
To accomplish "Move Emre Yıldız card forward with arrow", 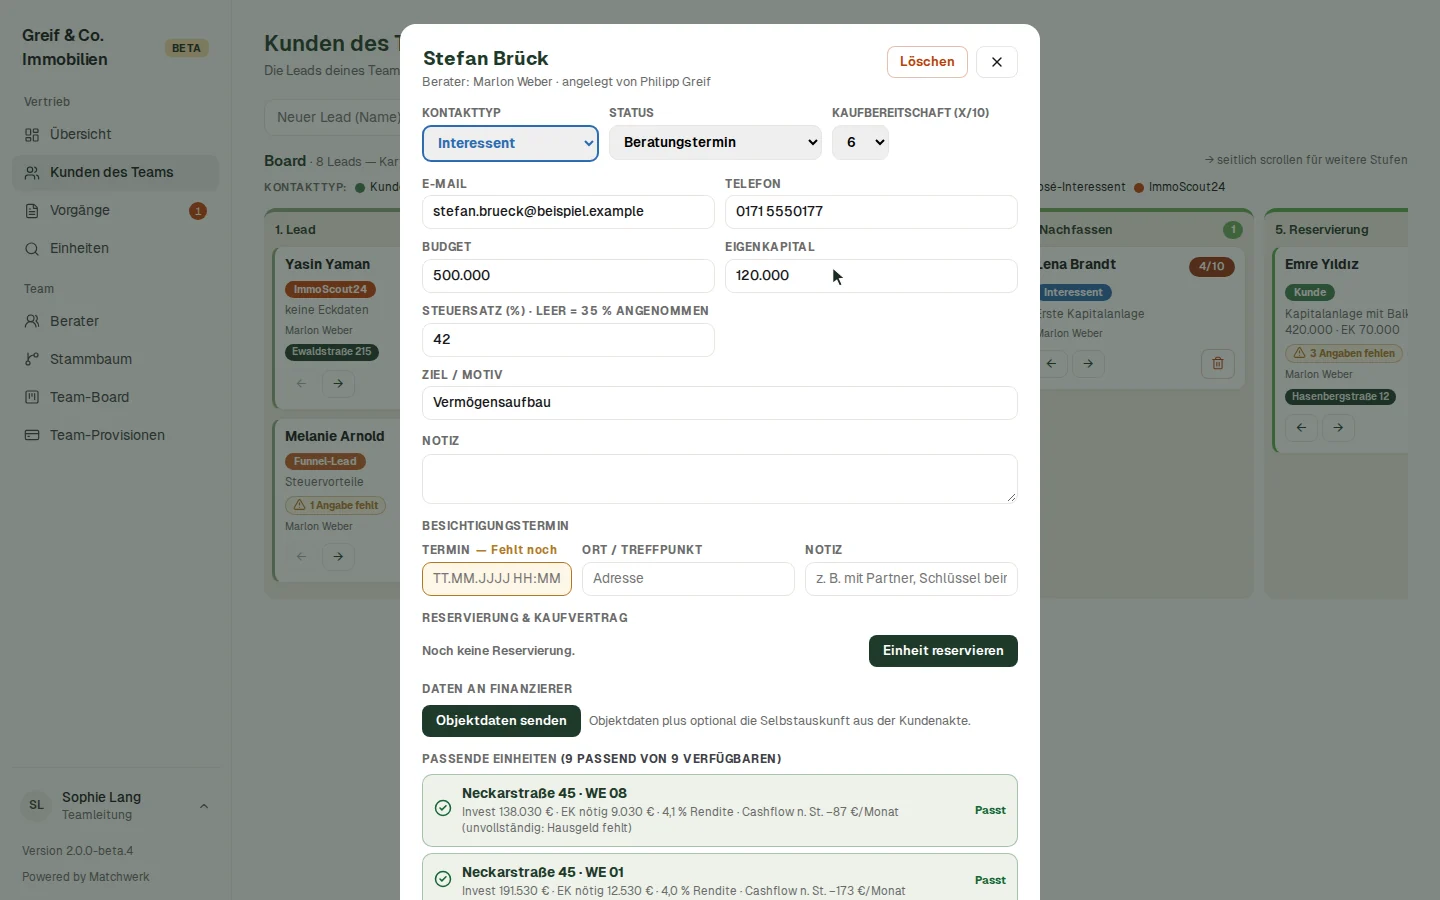I will 1339,428.
